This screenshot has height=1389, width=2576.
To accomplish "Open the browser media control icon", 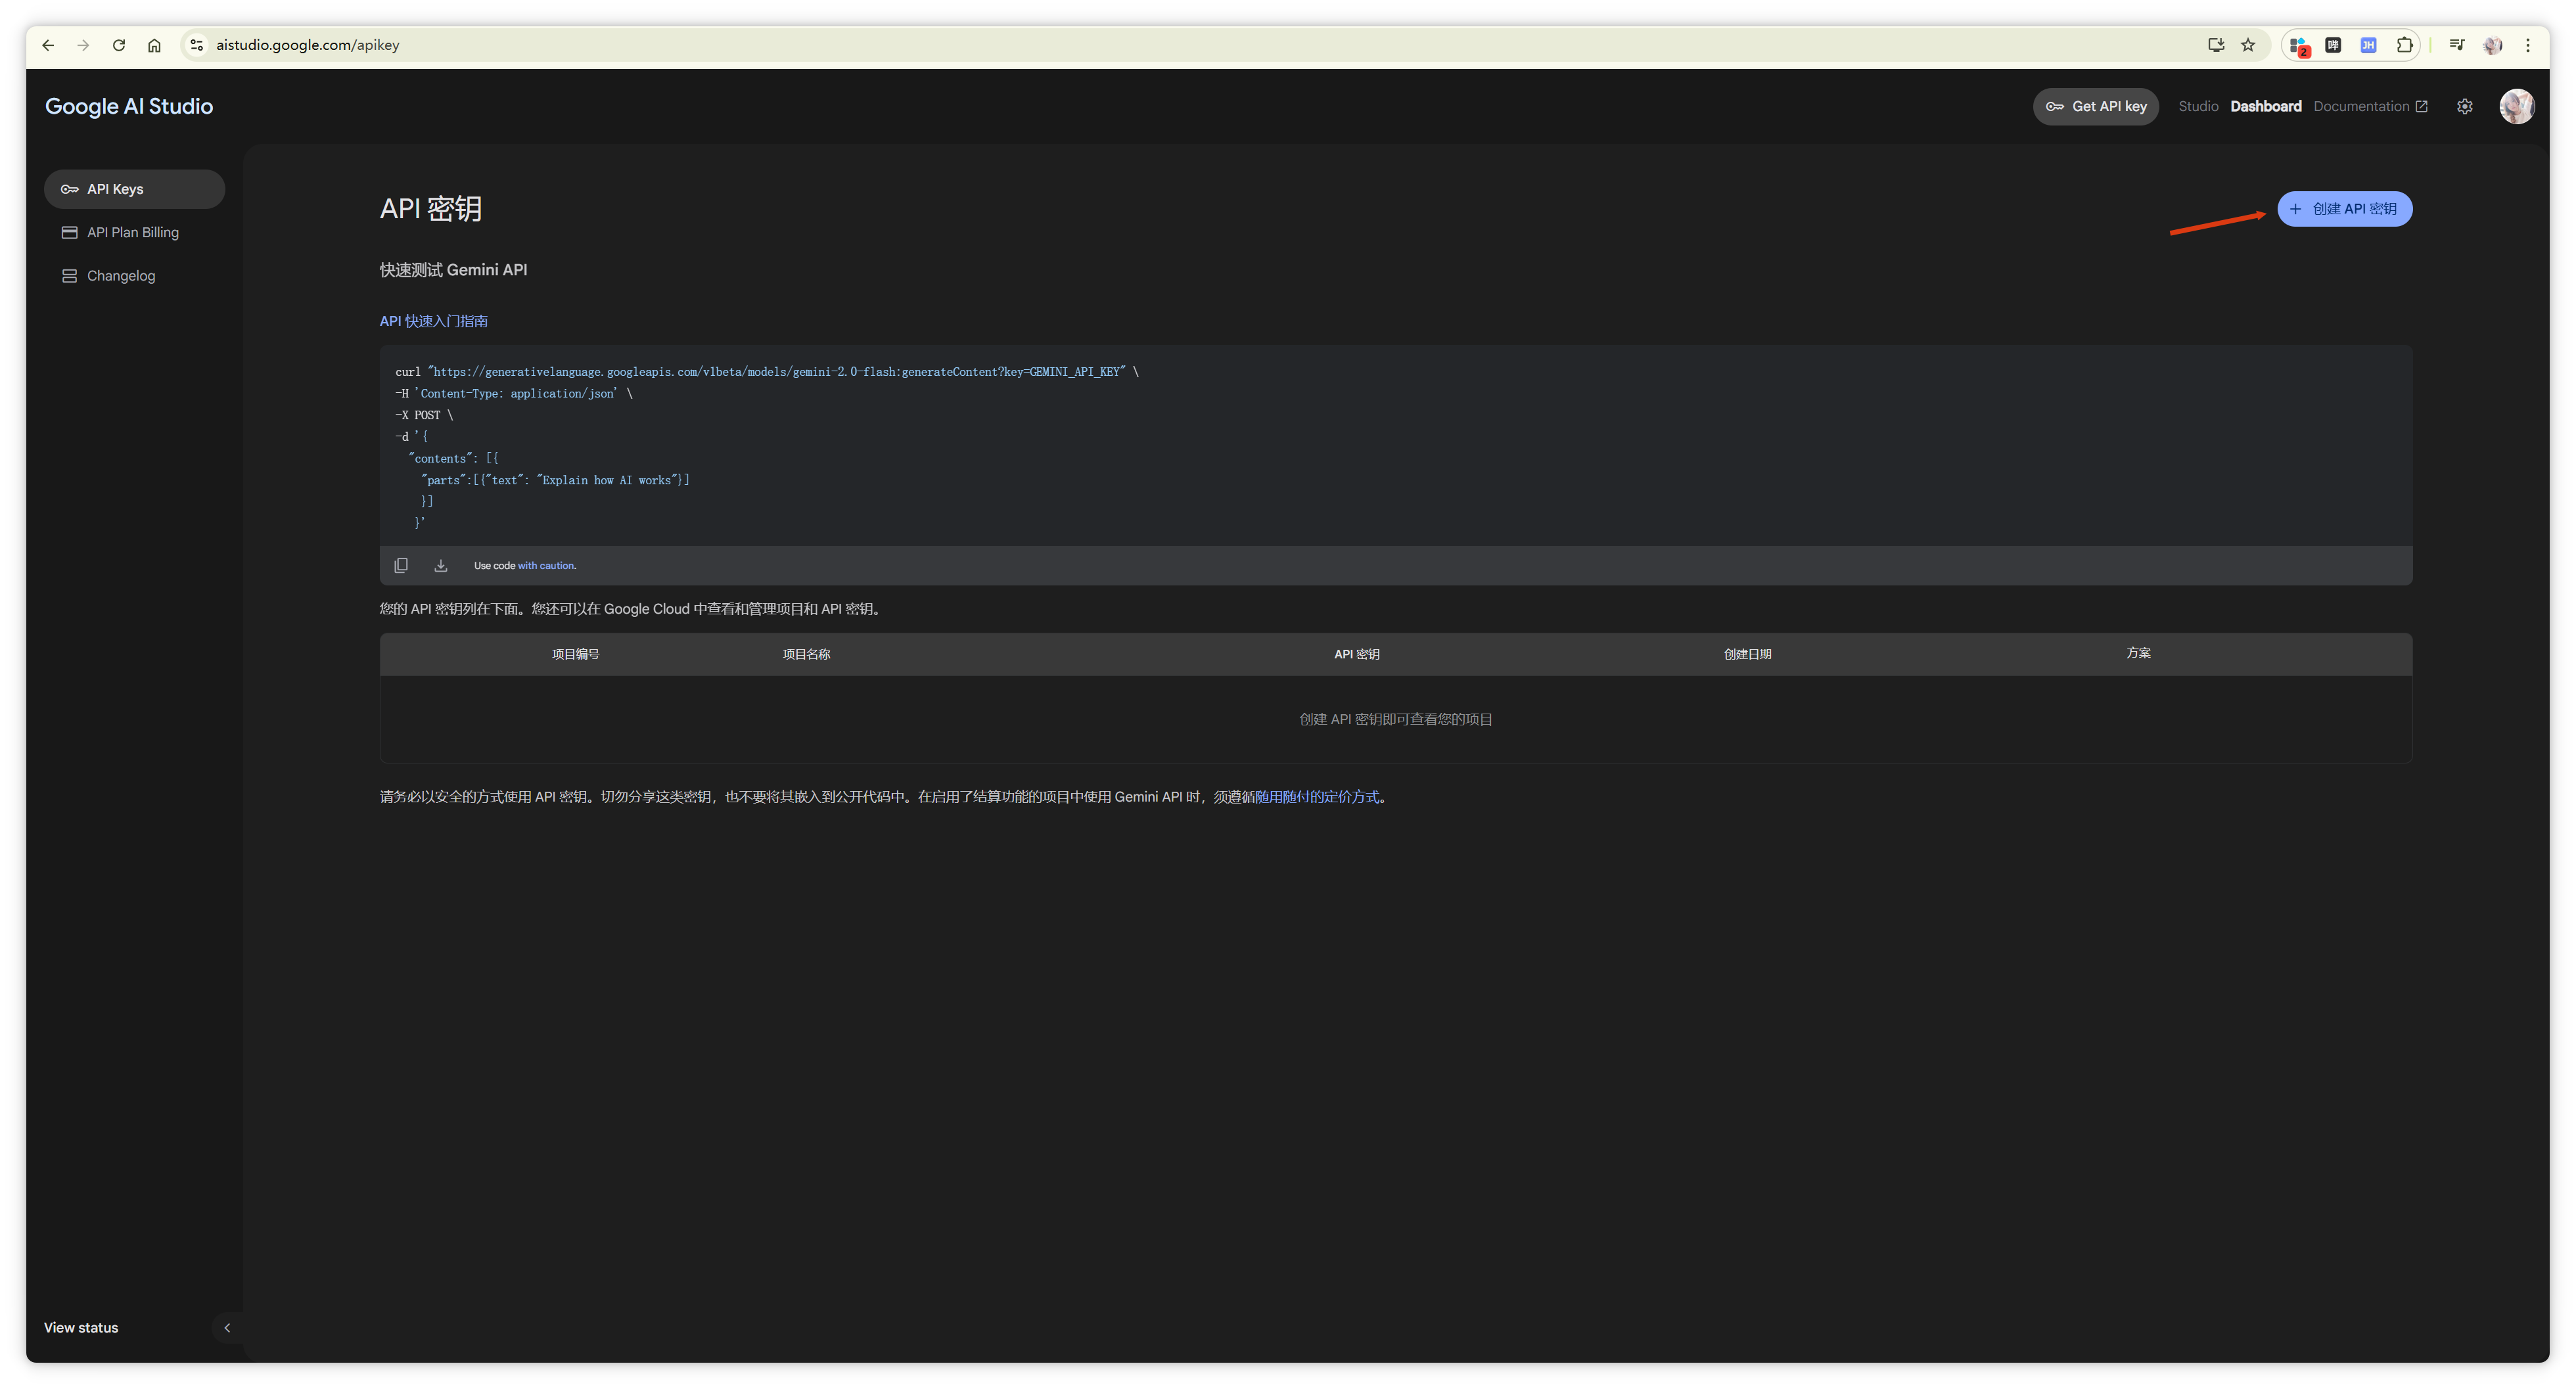I will (x=2456, y=45).
